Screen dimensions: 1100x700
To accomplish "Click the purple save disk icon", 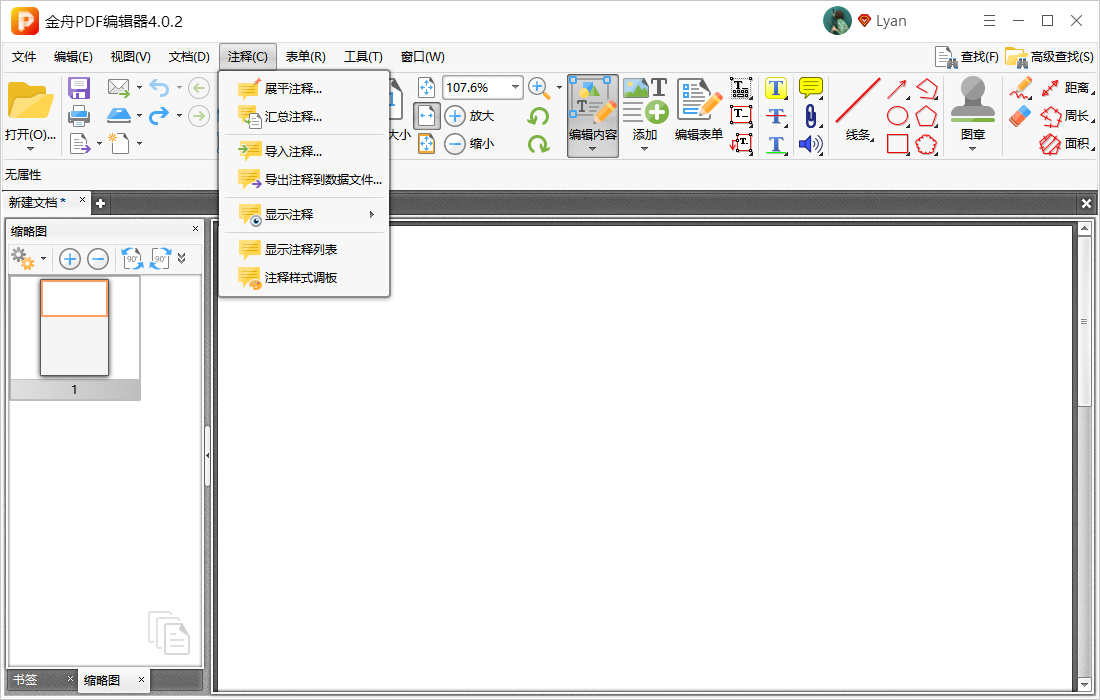I will (79, 88).
